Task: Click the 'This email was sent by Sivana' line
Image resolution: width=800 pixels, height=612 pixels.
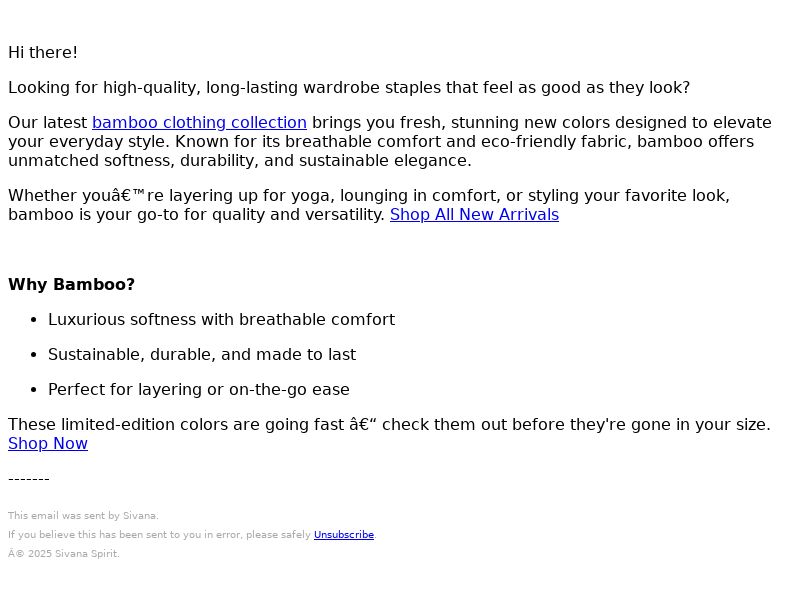Action: [x=83, y=516]
